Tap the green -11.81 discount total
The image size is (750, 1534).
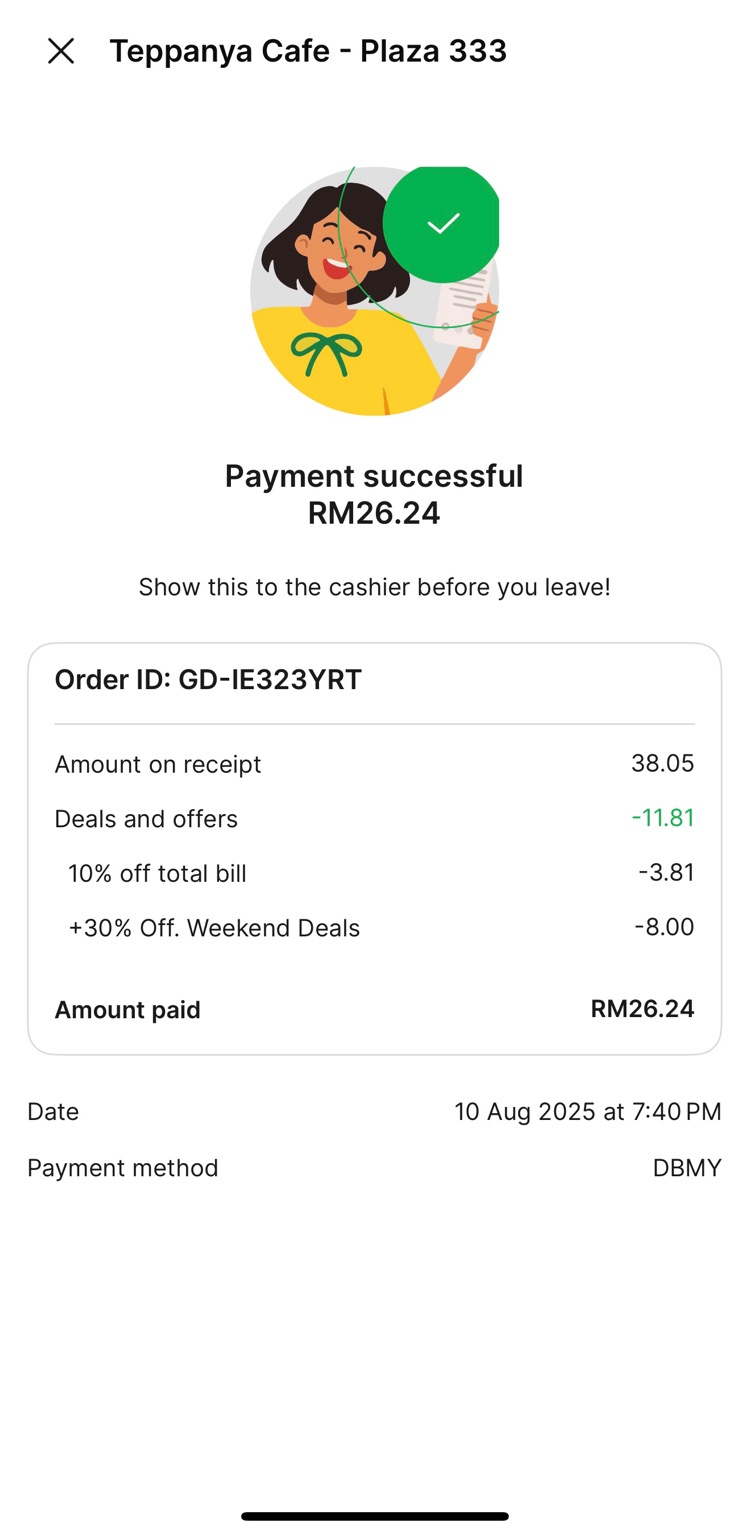click(662, 818)
